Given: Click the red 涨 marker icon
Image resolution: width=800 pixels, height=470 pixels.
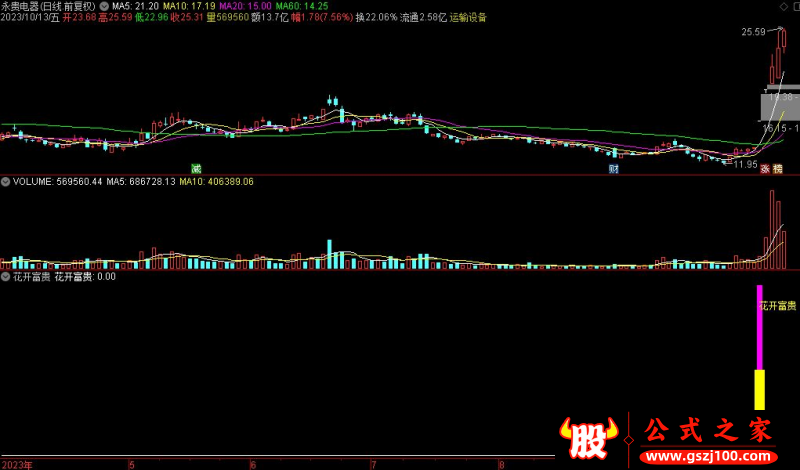Looking at the screenshot, I should [765, 169].
